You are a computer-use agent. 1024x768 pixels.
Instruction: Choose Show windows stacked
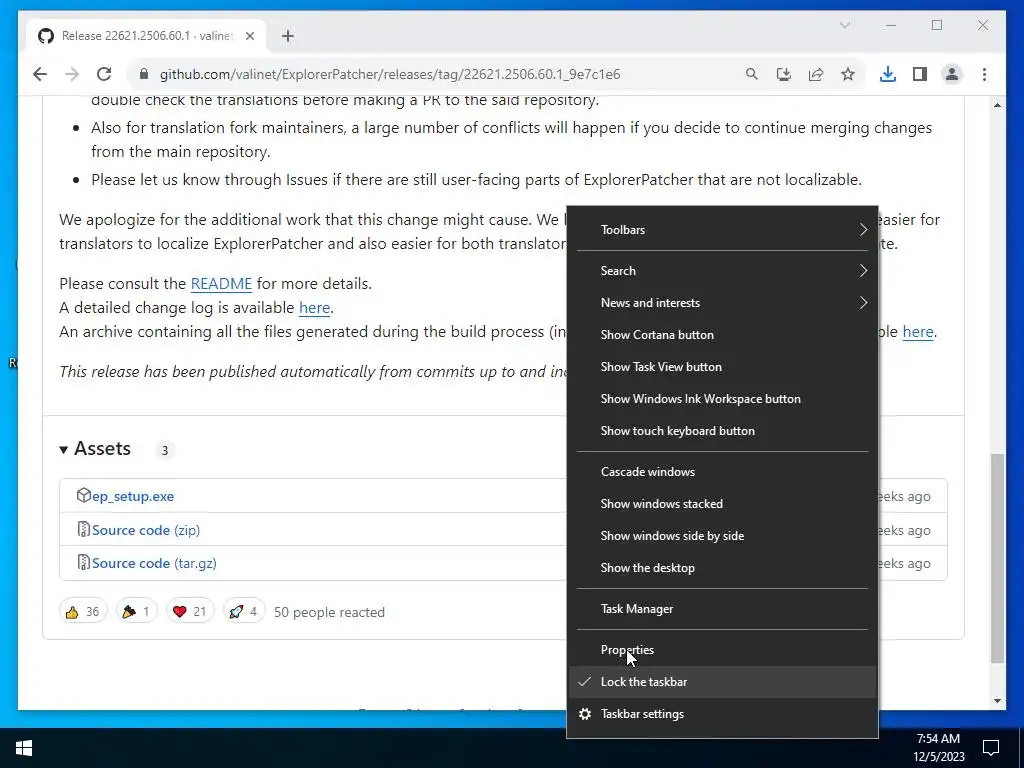click(x=722, y=504)
